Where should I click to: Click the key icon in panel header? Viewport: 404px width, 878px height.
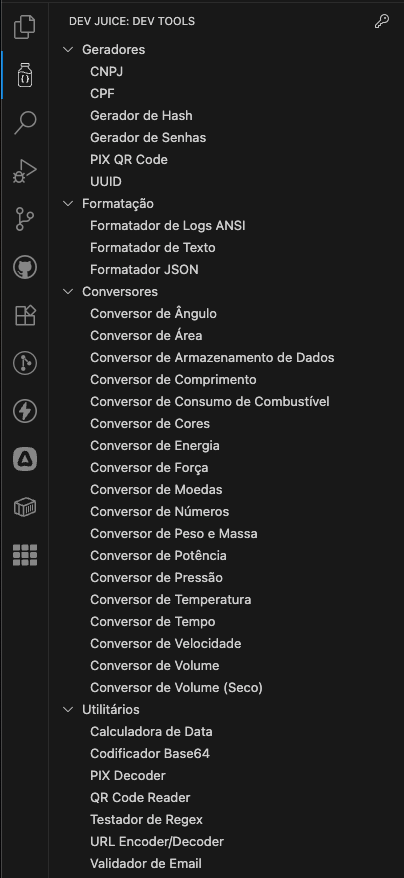(x=382, y=21)
